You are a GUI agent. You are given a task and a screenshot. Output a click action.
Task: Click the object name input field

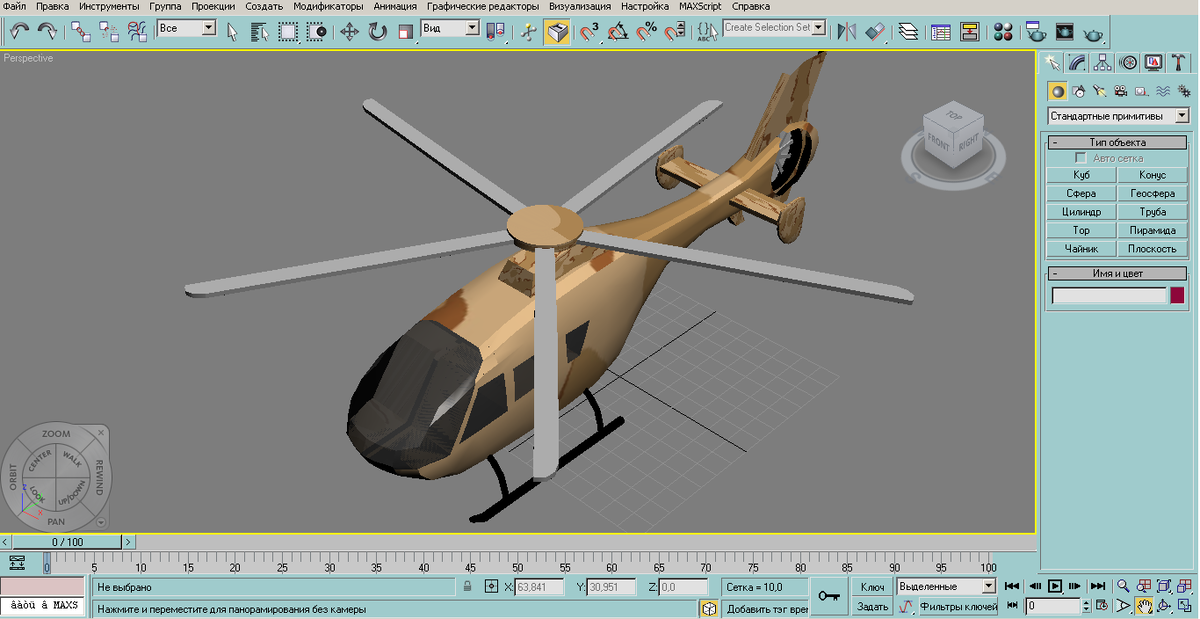pyautogui.click(x=1109, y=295)
